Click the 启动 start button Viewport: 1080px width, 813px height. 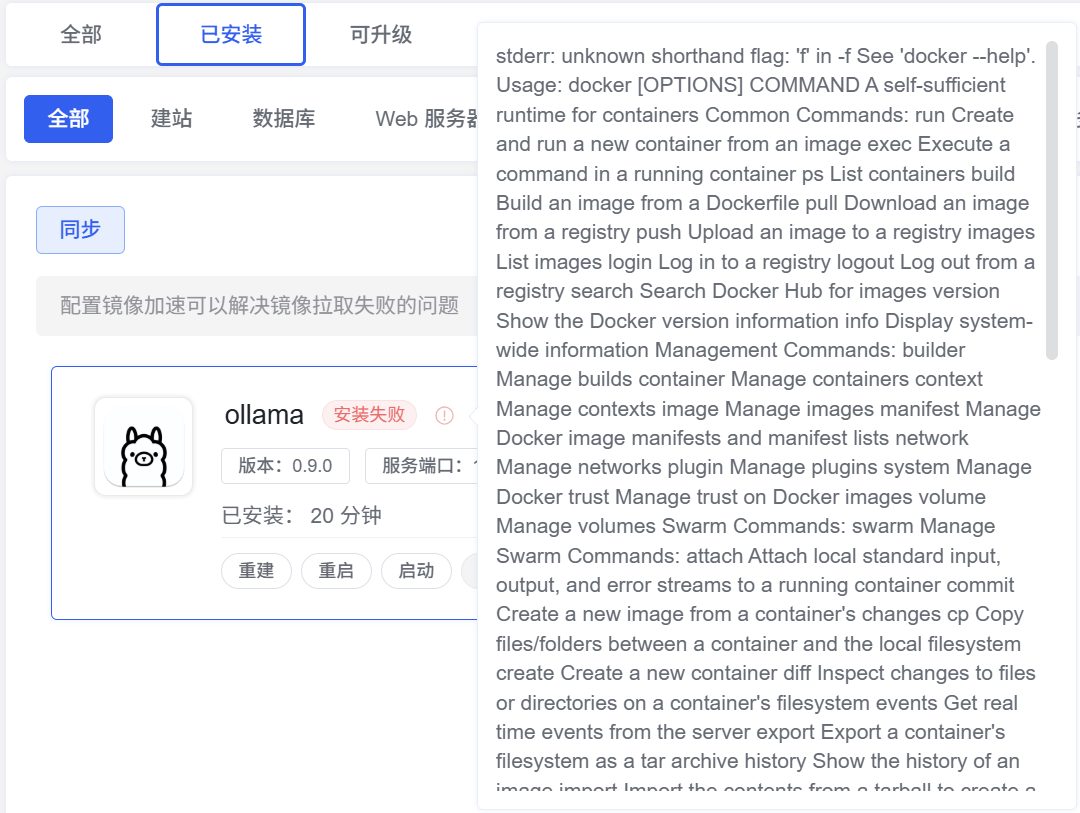pos(416,570)
